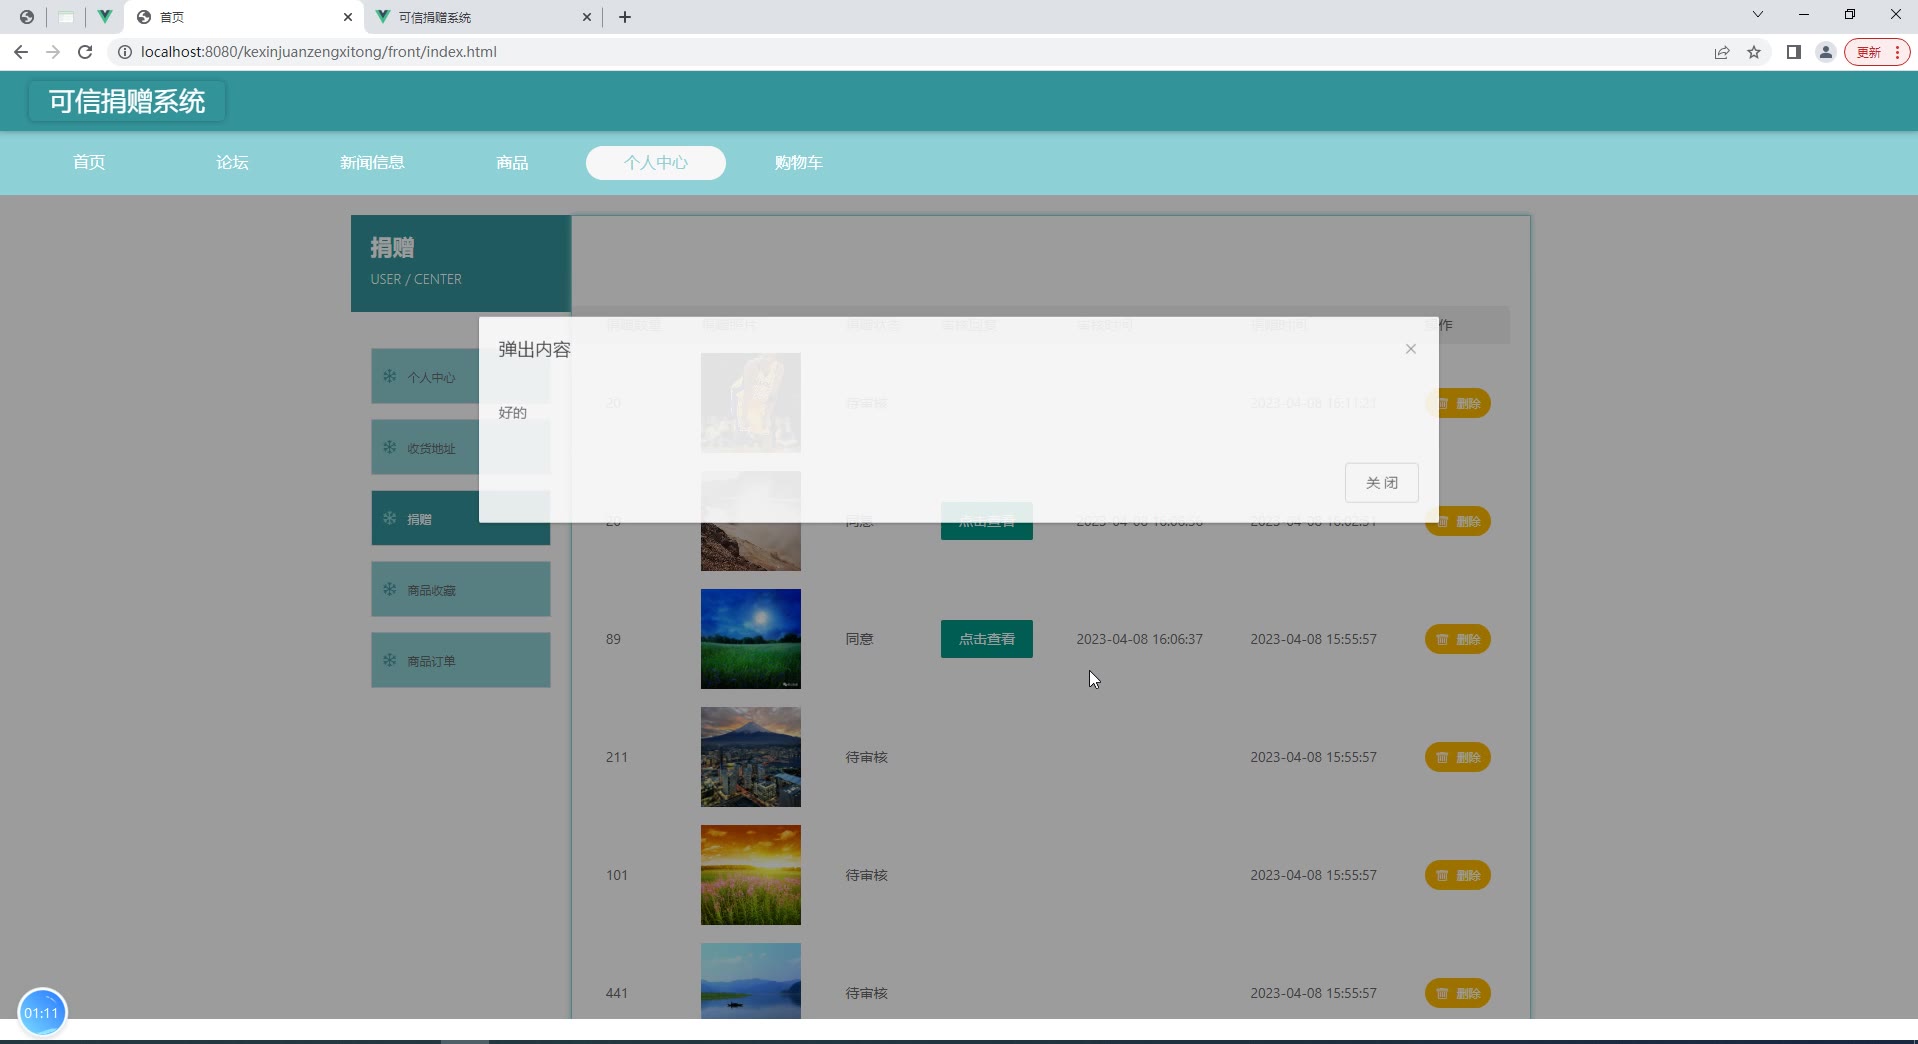Open 商品订单 in the left sidebar

[x=461, y=661]
